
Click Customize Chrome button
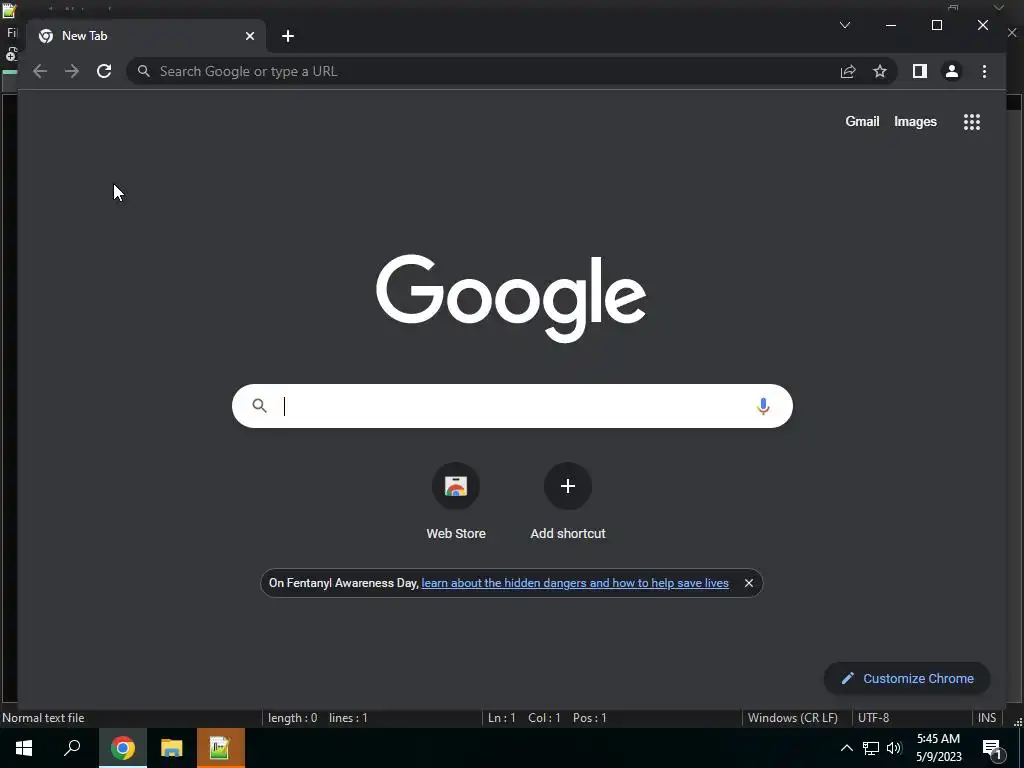(x=907, y=679)
